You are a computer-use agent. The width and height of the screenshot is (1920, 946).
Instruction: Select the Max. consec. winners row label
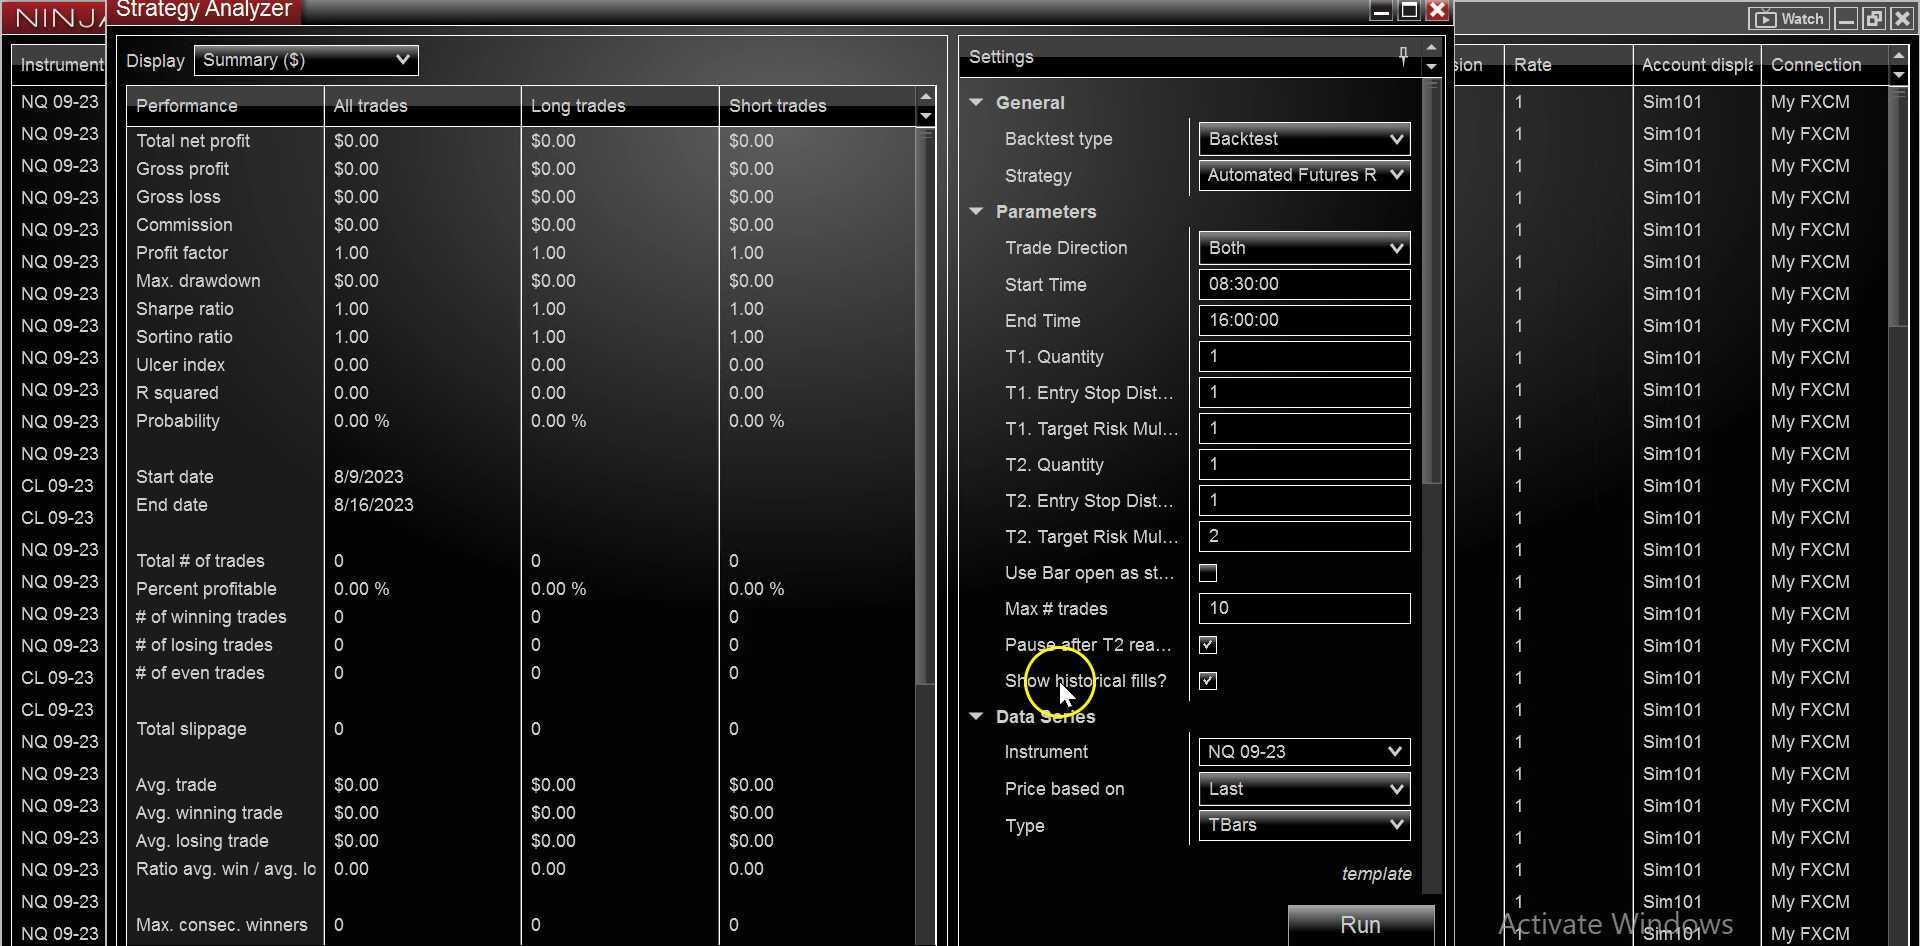tap(222, 925)
